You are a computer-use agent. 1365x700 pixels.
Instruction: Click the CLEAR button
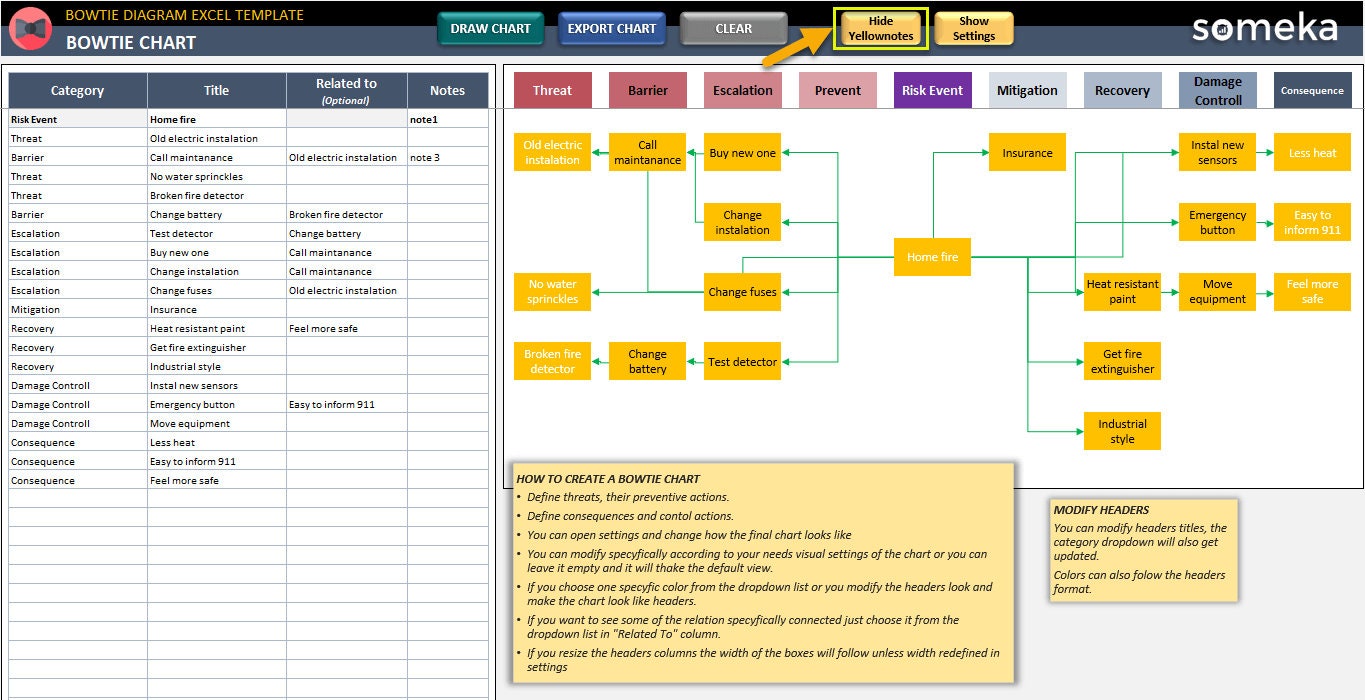coord(733,29)
